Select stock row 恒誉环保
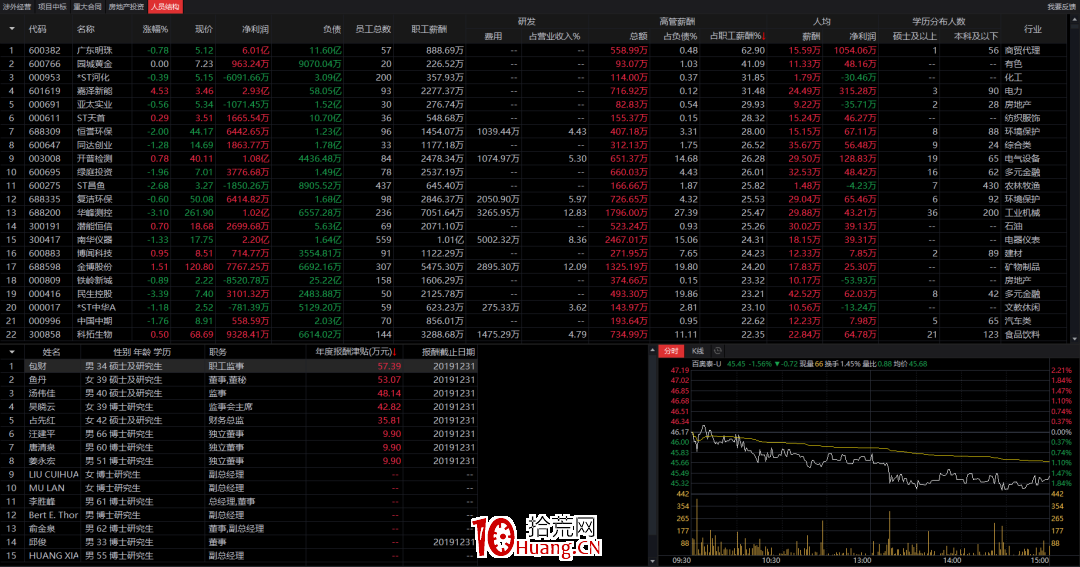1080x567 pixels. pyautogui.click(x=535, y=132)
